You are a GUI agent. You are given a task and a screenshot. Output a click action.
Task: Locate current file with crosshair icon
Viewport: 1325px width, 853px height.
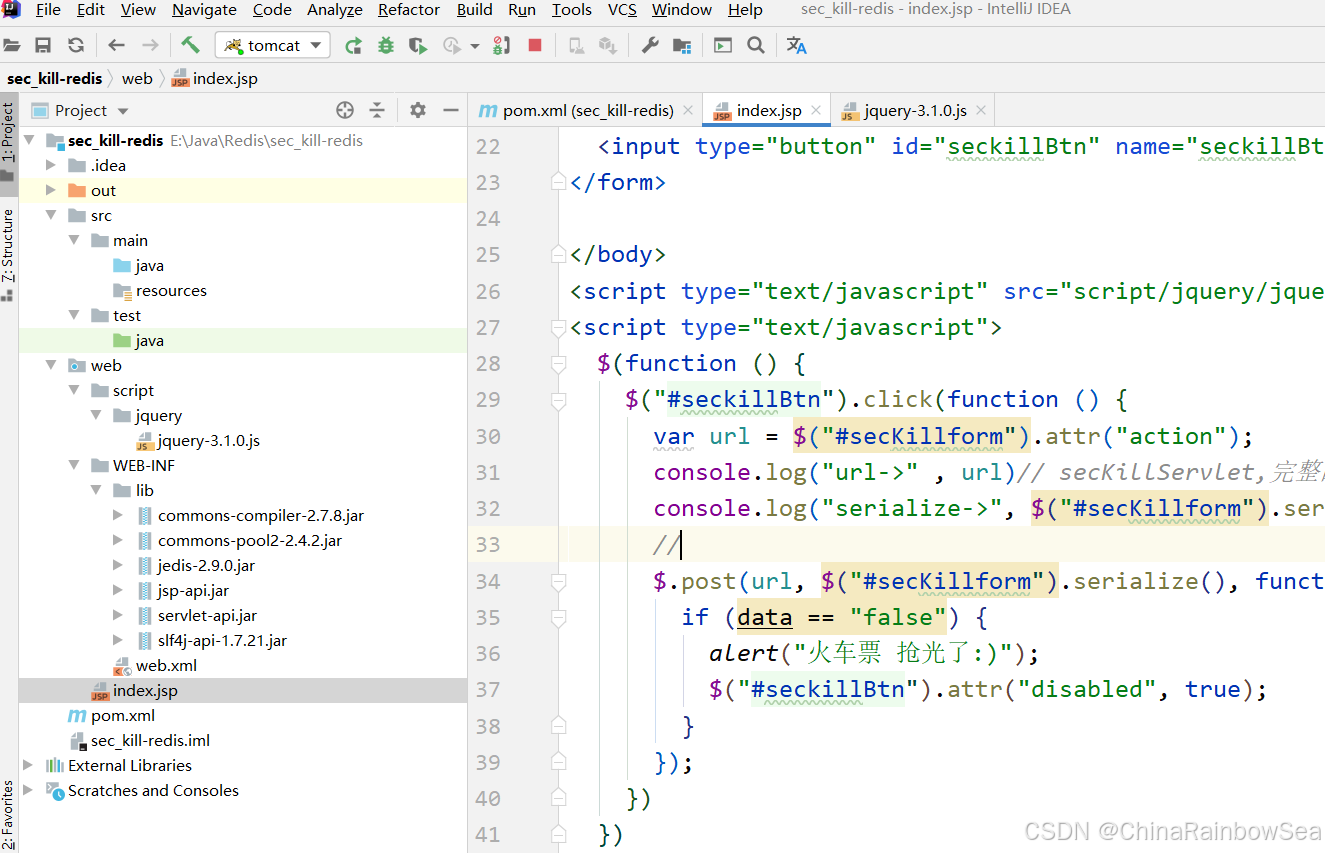pyautogui.click(x=345, y=110)
